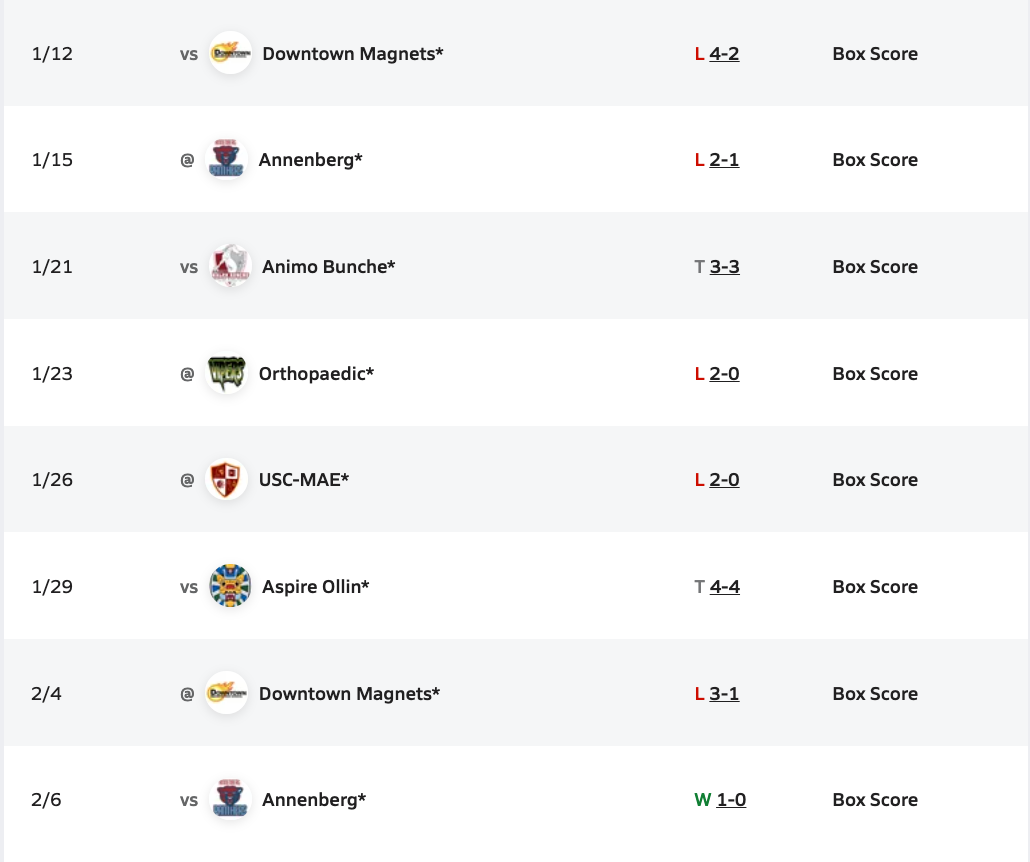
Task: Open the 4-4 tie versus Aspire Ollin
Action: (x=724, y=587)
